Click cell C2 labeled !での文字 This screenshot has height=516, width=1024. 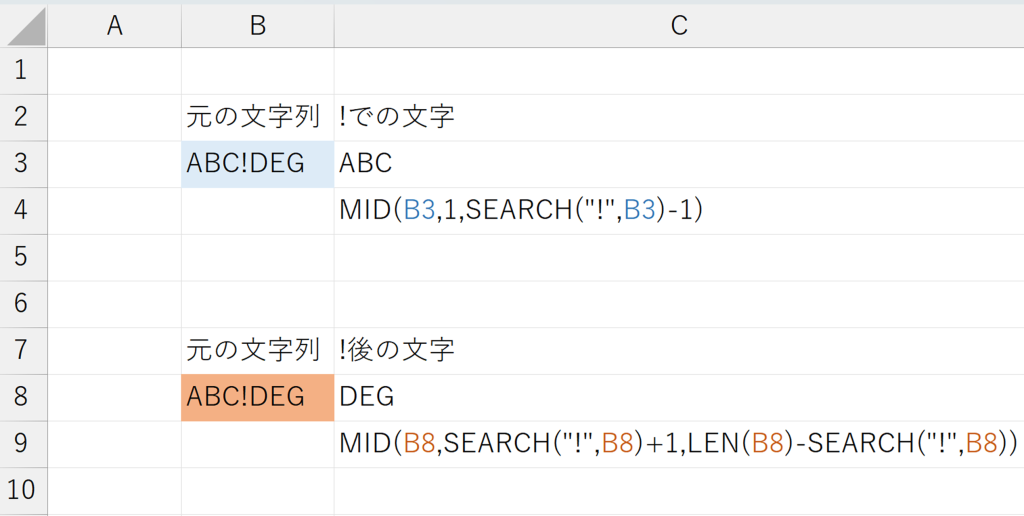tap(397, 118)
